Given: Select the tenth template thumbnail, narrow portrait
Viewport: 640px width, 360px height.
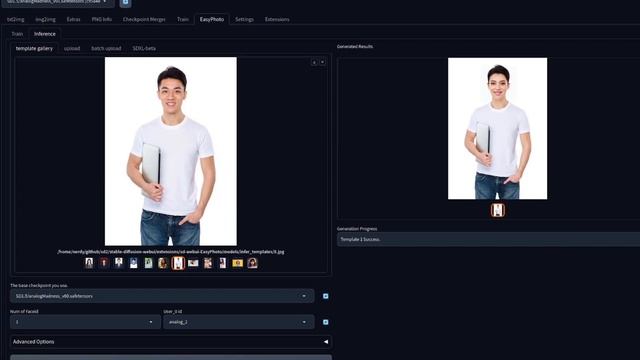Looking at the screenshot, I should [222, 263].
